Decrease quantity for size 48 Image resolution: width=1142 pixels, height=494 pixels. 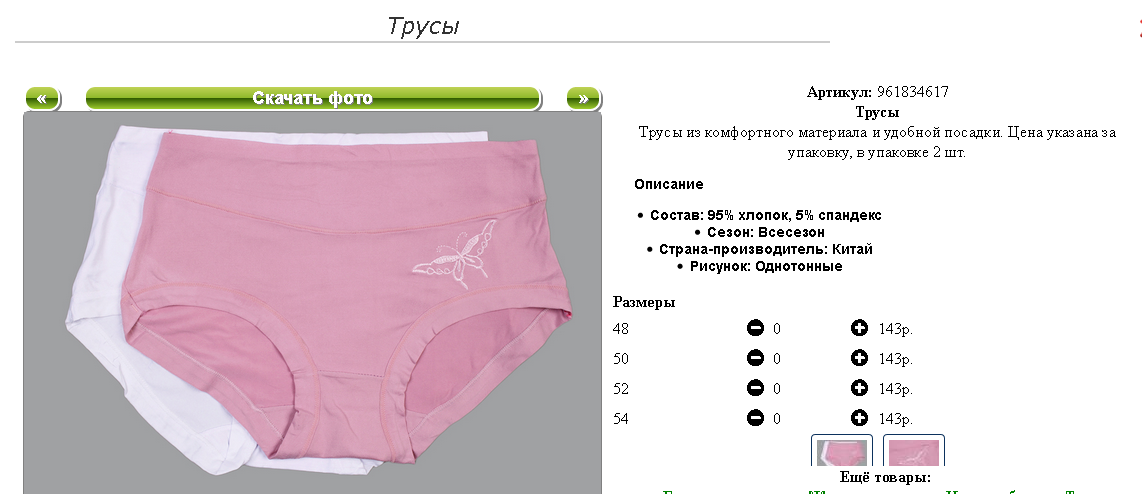point(755,329)
